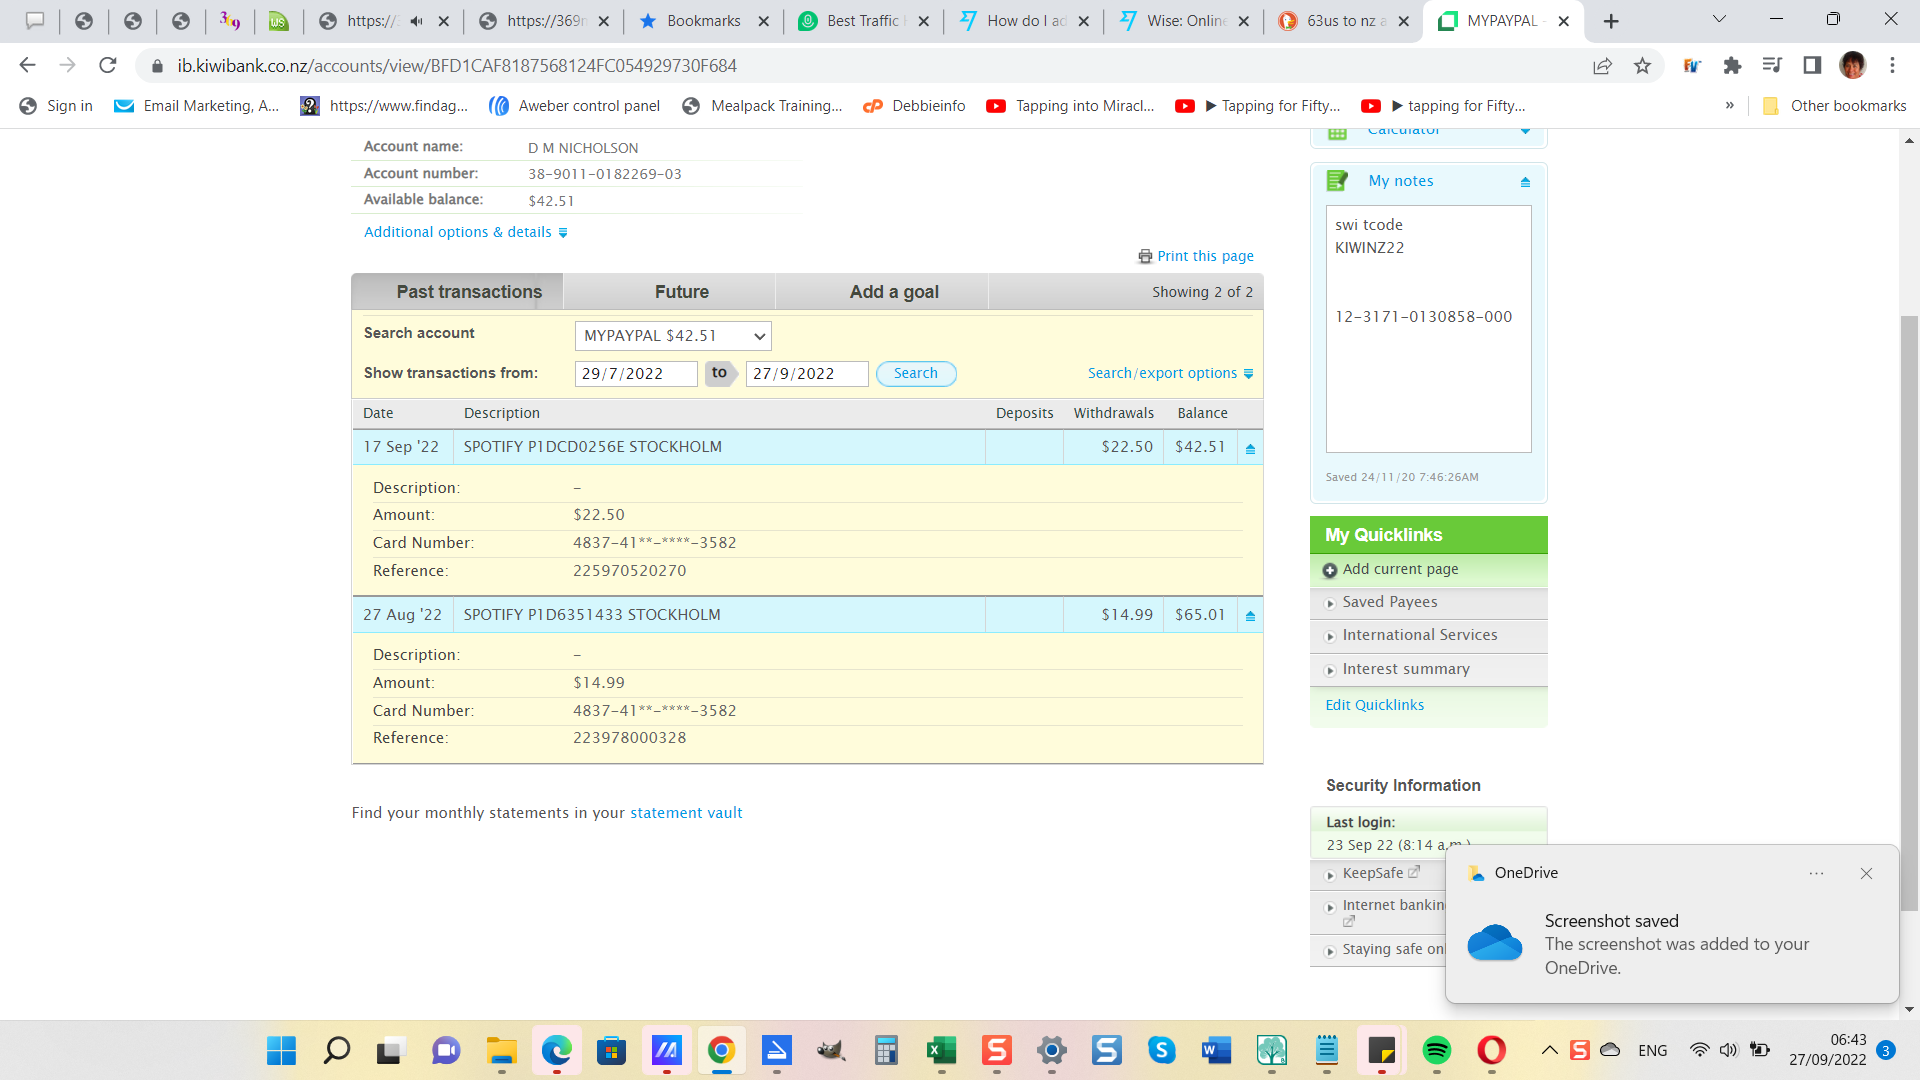The image size is (1920, 1080).
Task: Open the Chrome extensions puzzle icon
Action: [x=1732, y=66]
